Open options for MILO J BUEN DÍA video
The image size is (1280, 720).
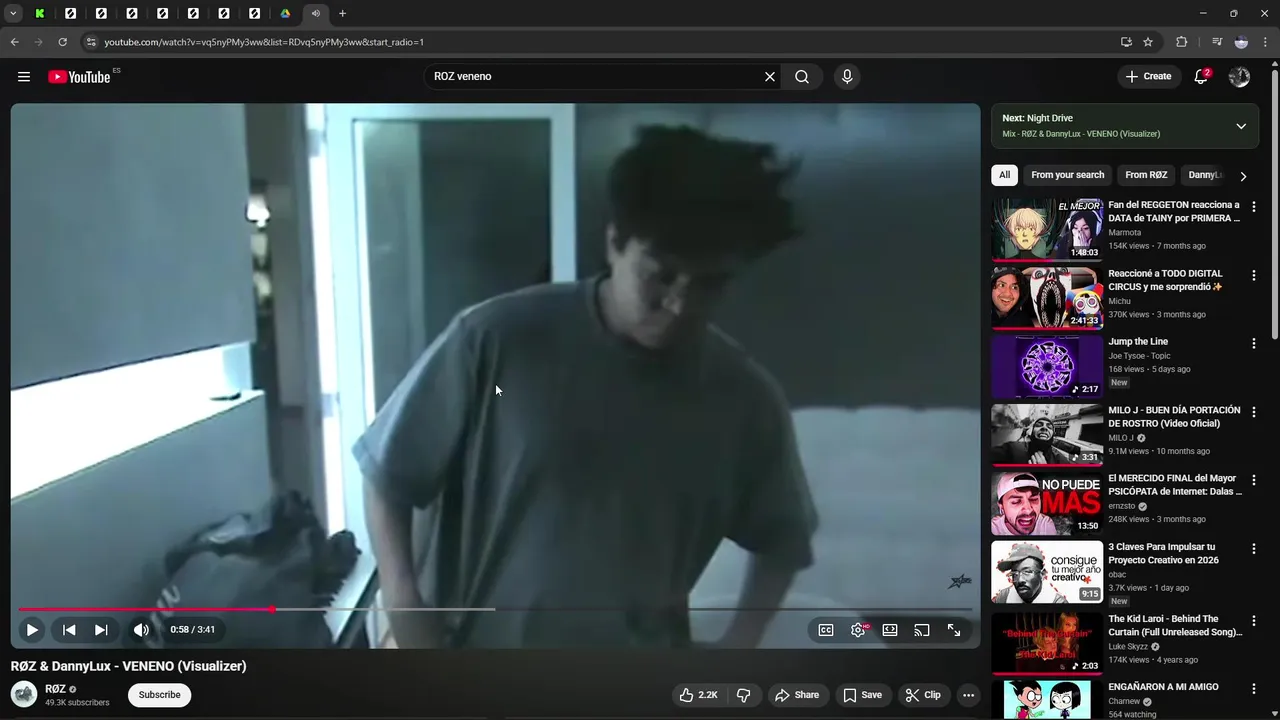click(x=1254, y=412)
